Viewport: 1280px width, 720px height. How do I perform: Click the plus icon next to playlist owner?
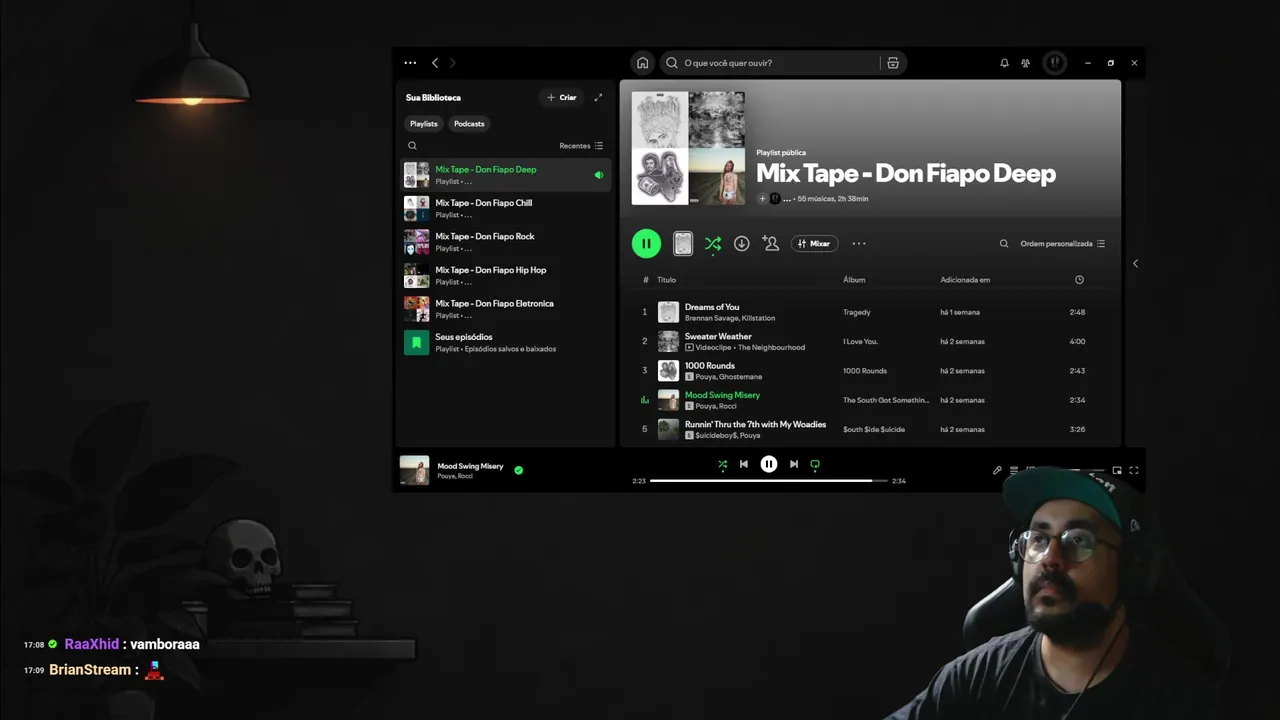pos(762,199)
